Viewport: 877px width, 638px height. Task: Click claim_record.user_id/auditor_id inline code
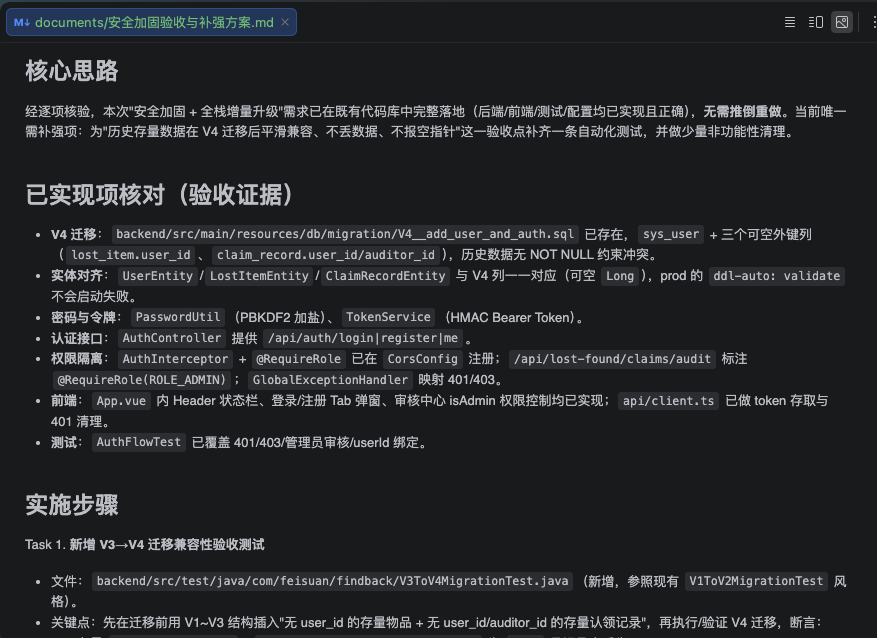326,255
